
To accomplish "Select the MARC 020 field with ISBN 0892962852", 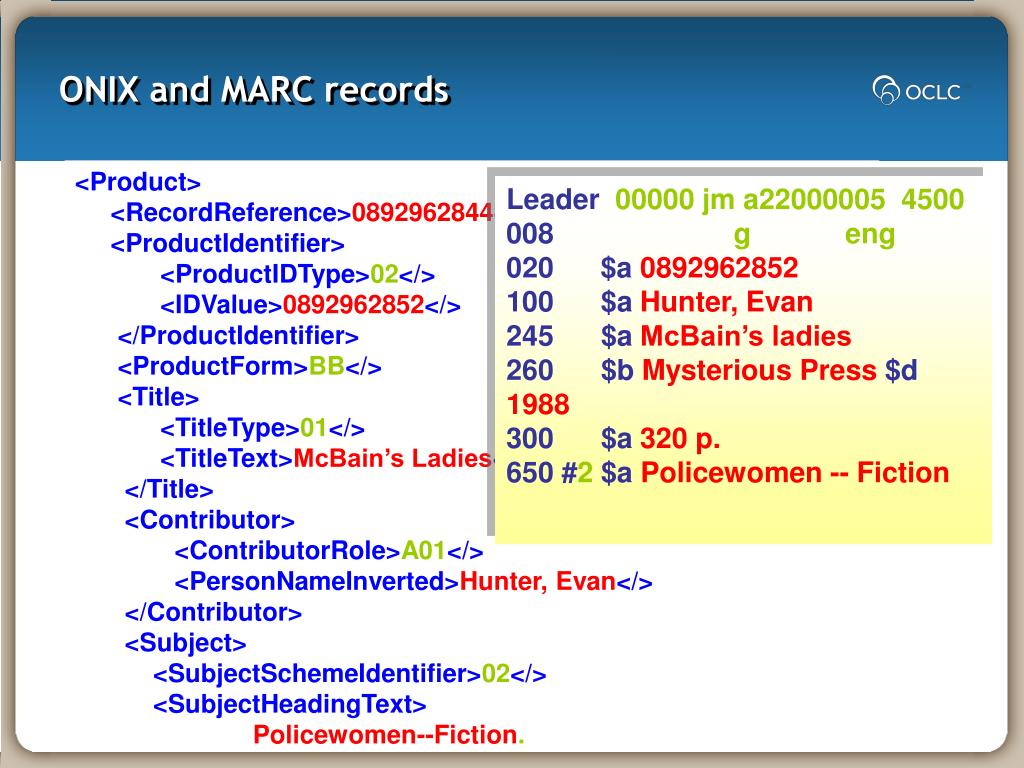I will tap(652, 268).
